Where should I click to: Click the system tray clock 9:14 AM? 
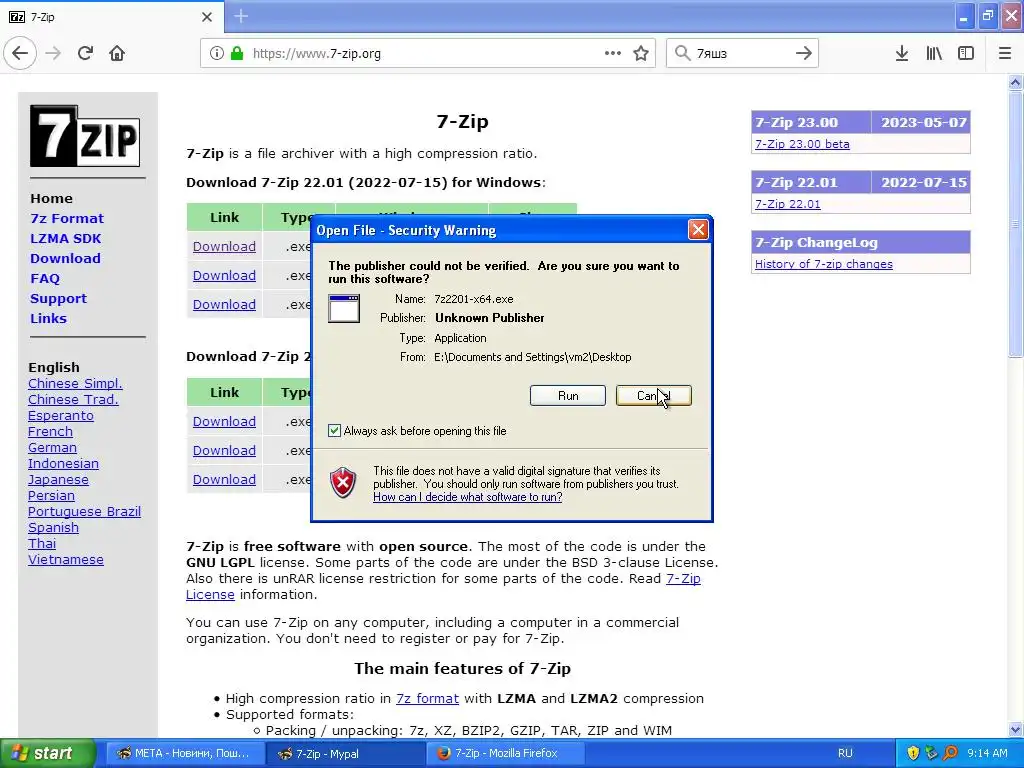(987, 754)
